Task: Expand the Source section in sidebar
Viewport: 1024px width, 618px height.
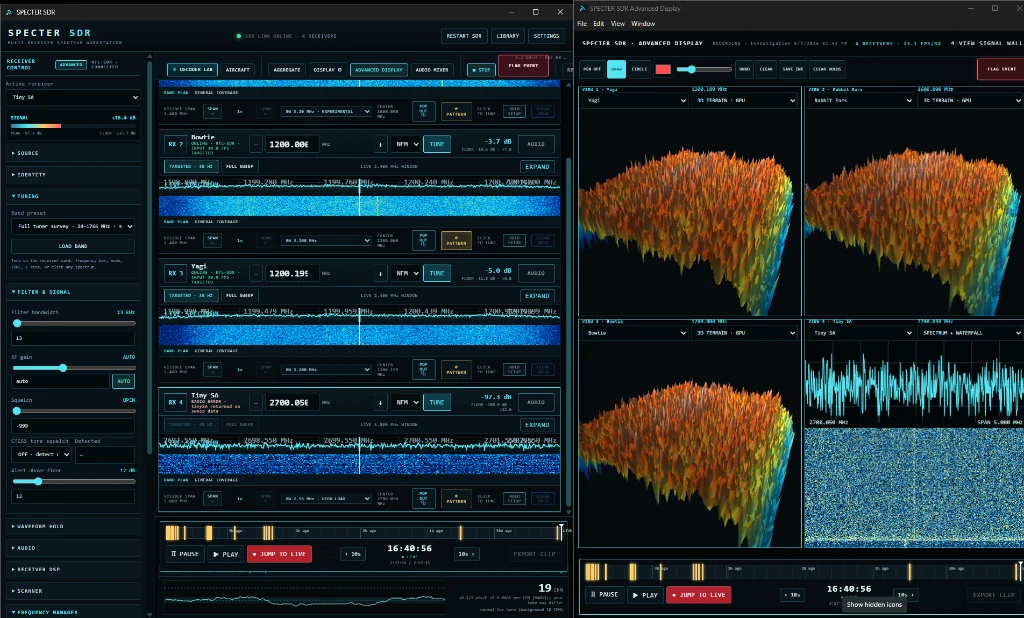Action: (x=72, y=153)
